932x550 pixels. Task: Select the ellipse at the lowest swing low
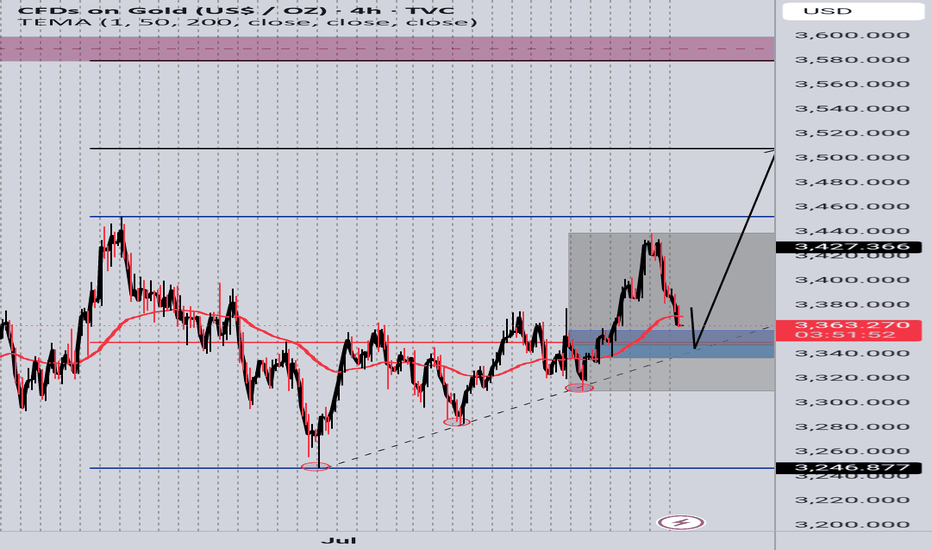point(315,467)
